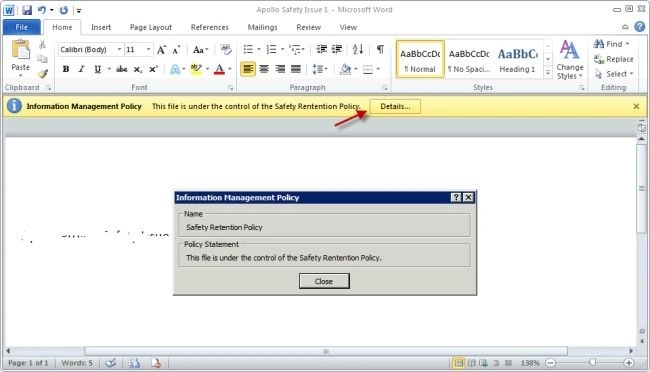The width and height of the screenshot is (650, 372).
Task: Undo the last action
Action: pyautogui.click(x=42, y=10)
